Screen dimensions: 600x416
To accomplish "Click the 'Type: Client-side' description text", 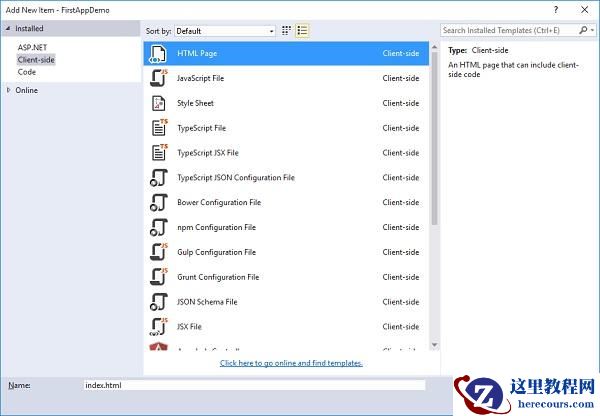I will pyautogui.click(x=478, y=50).
